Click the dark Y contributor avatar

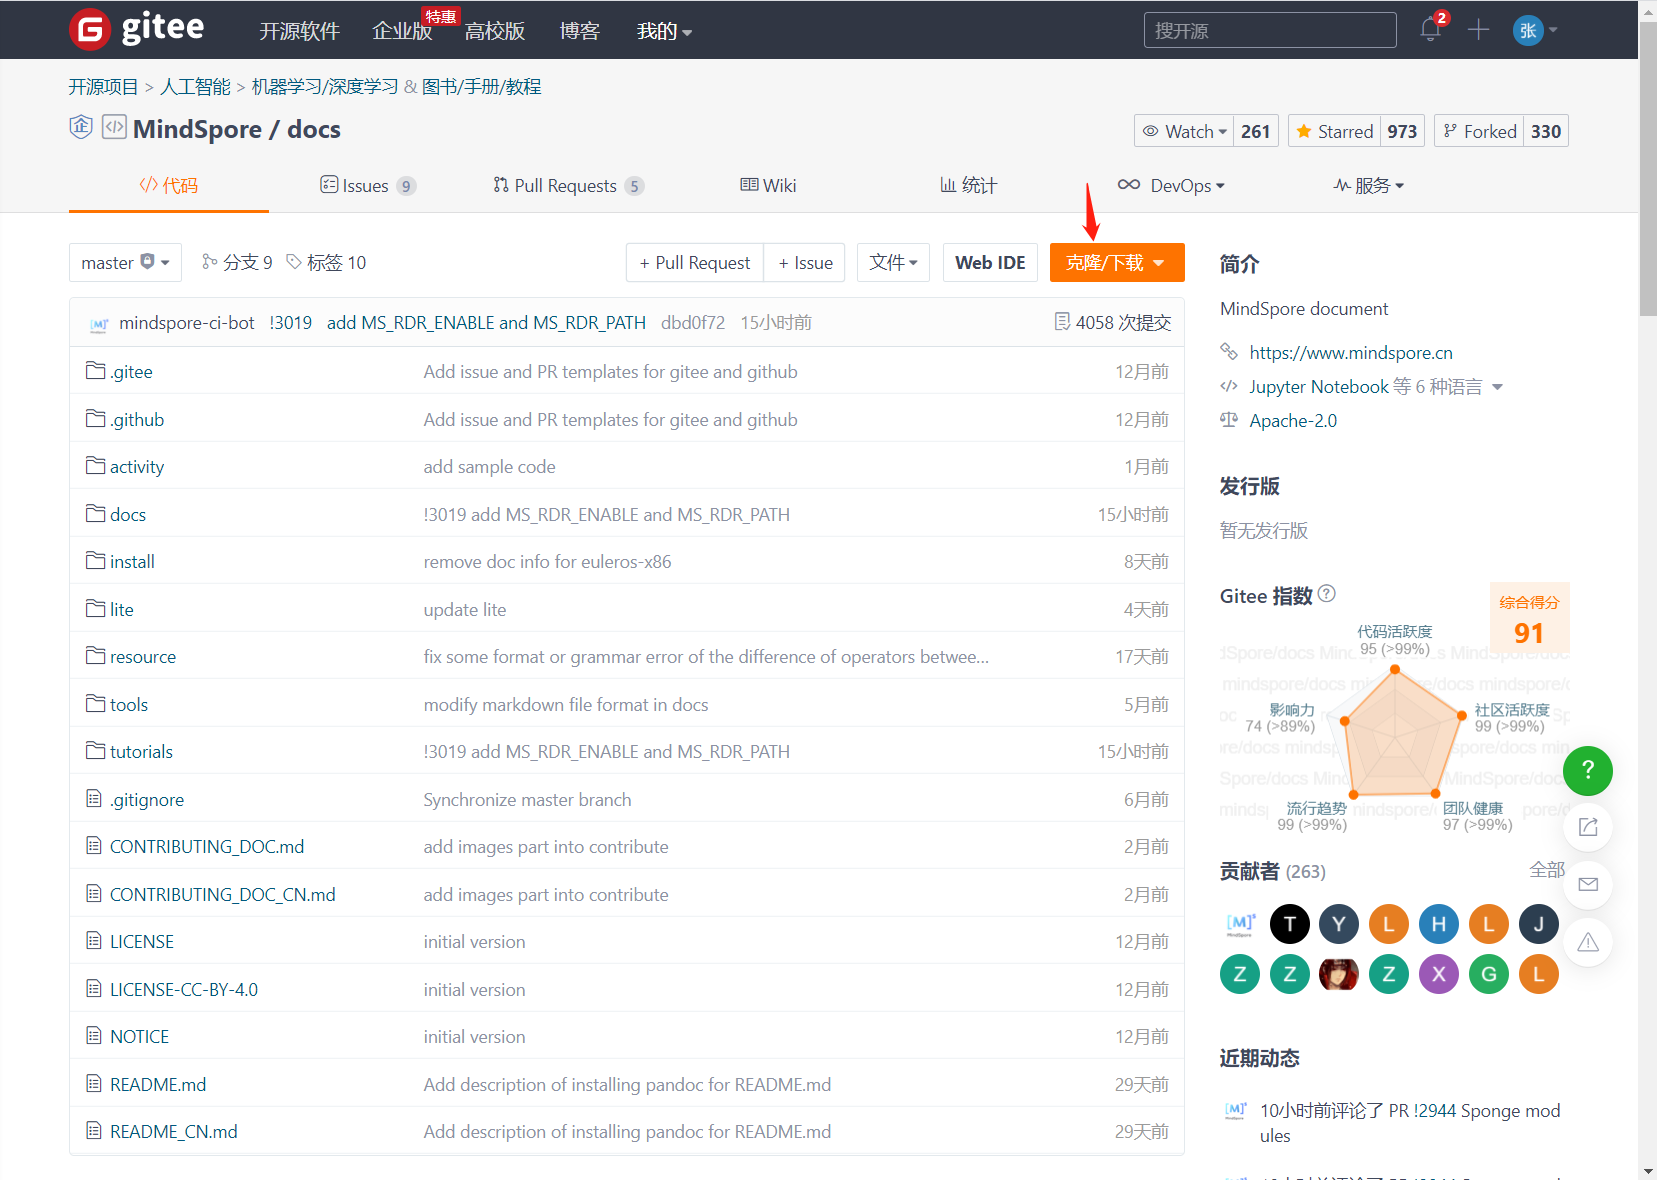point(1339,924)
